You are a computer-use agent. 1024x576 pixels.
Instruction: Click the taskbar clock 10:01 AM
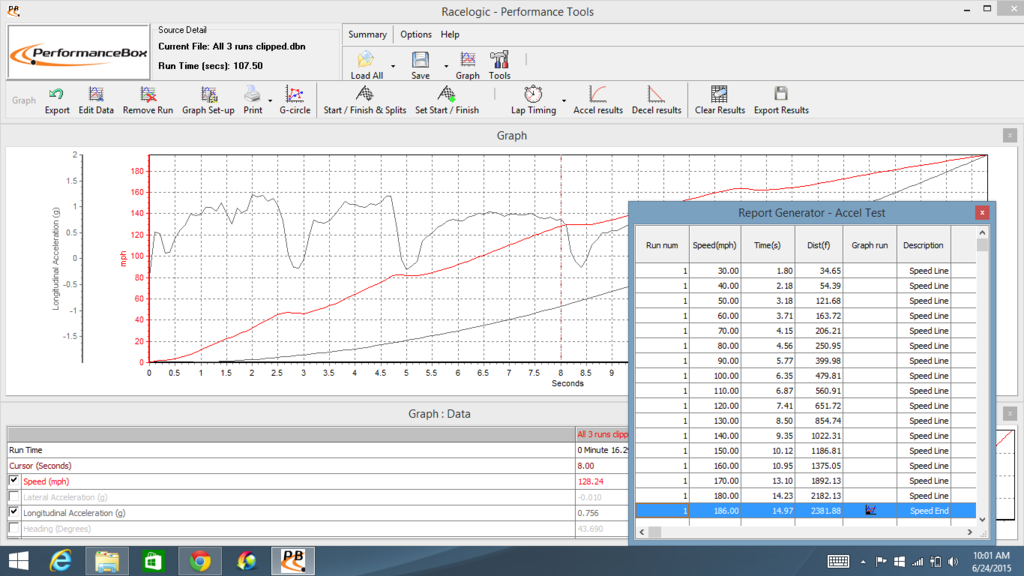click(x=991, y=556)
